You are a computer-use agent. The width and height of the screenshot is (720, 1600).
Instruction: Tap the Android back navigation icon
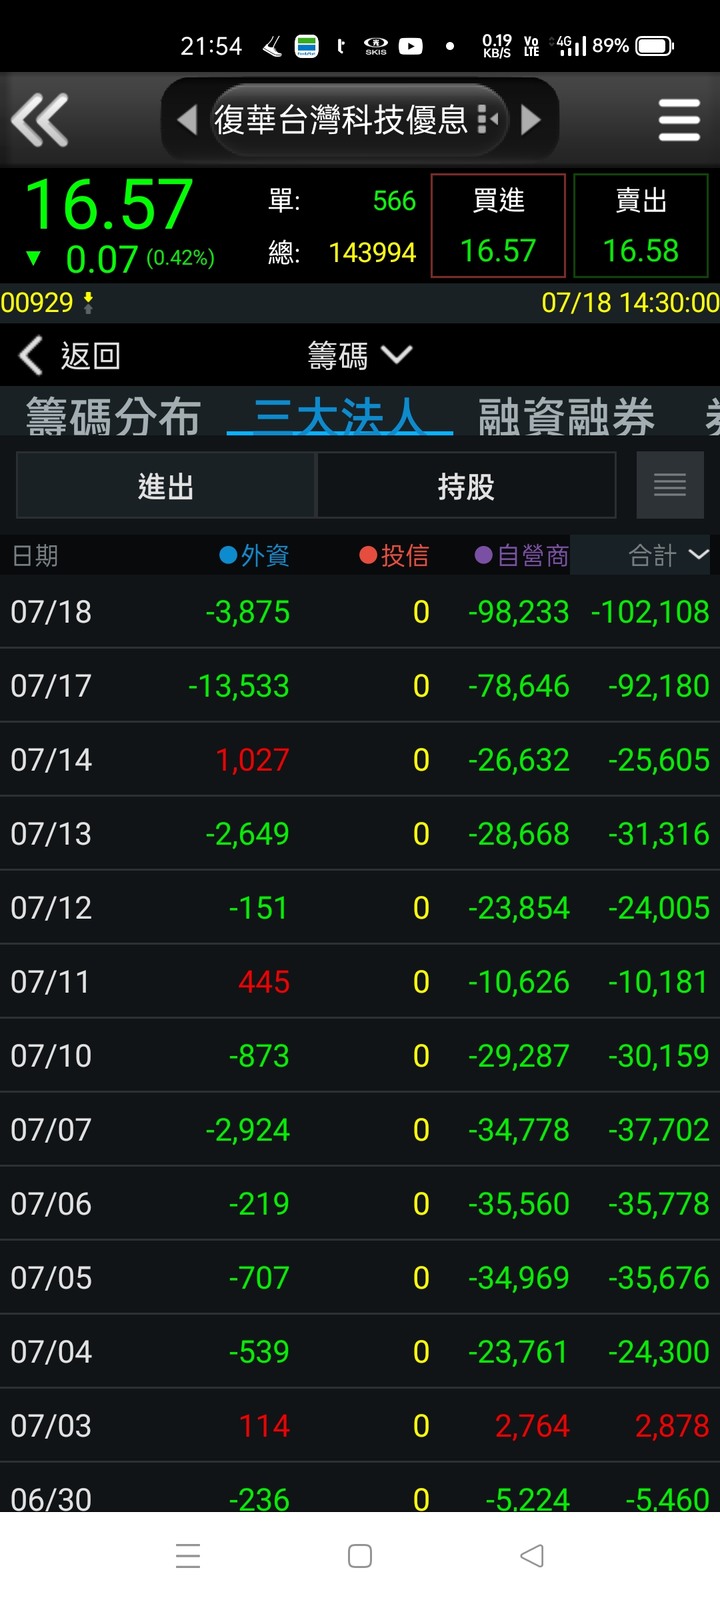532,1556
